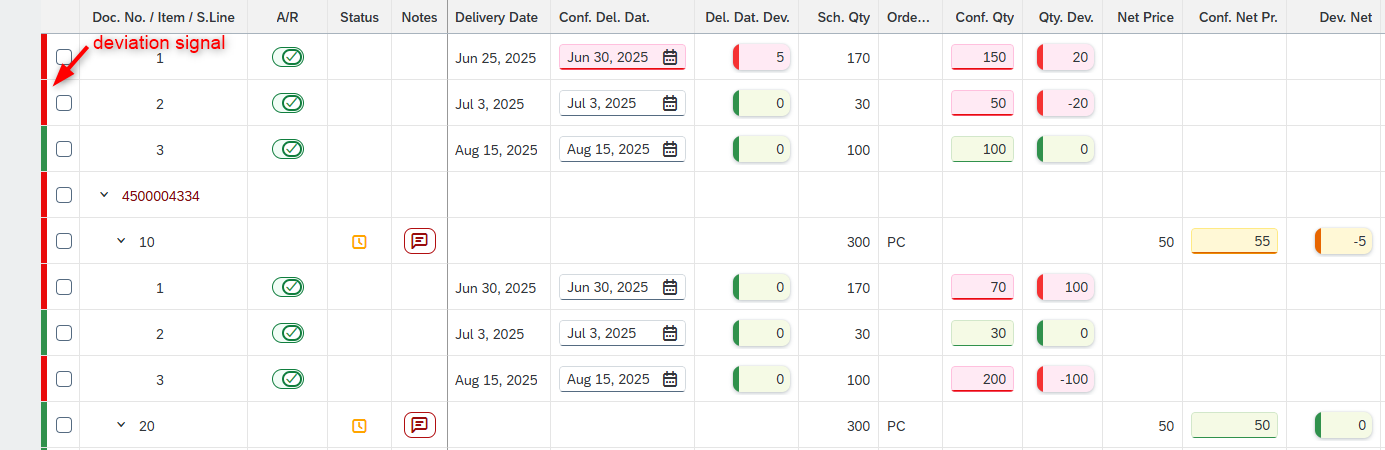Click the confirmed net price field showing 55
This screenshot has height=450, width=1385.
pyautogui.click(x=1234, y=241)
